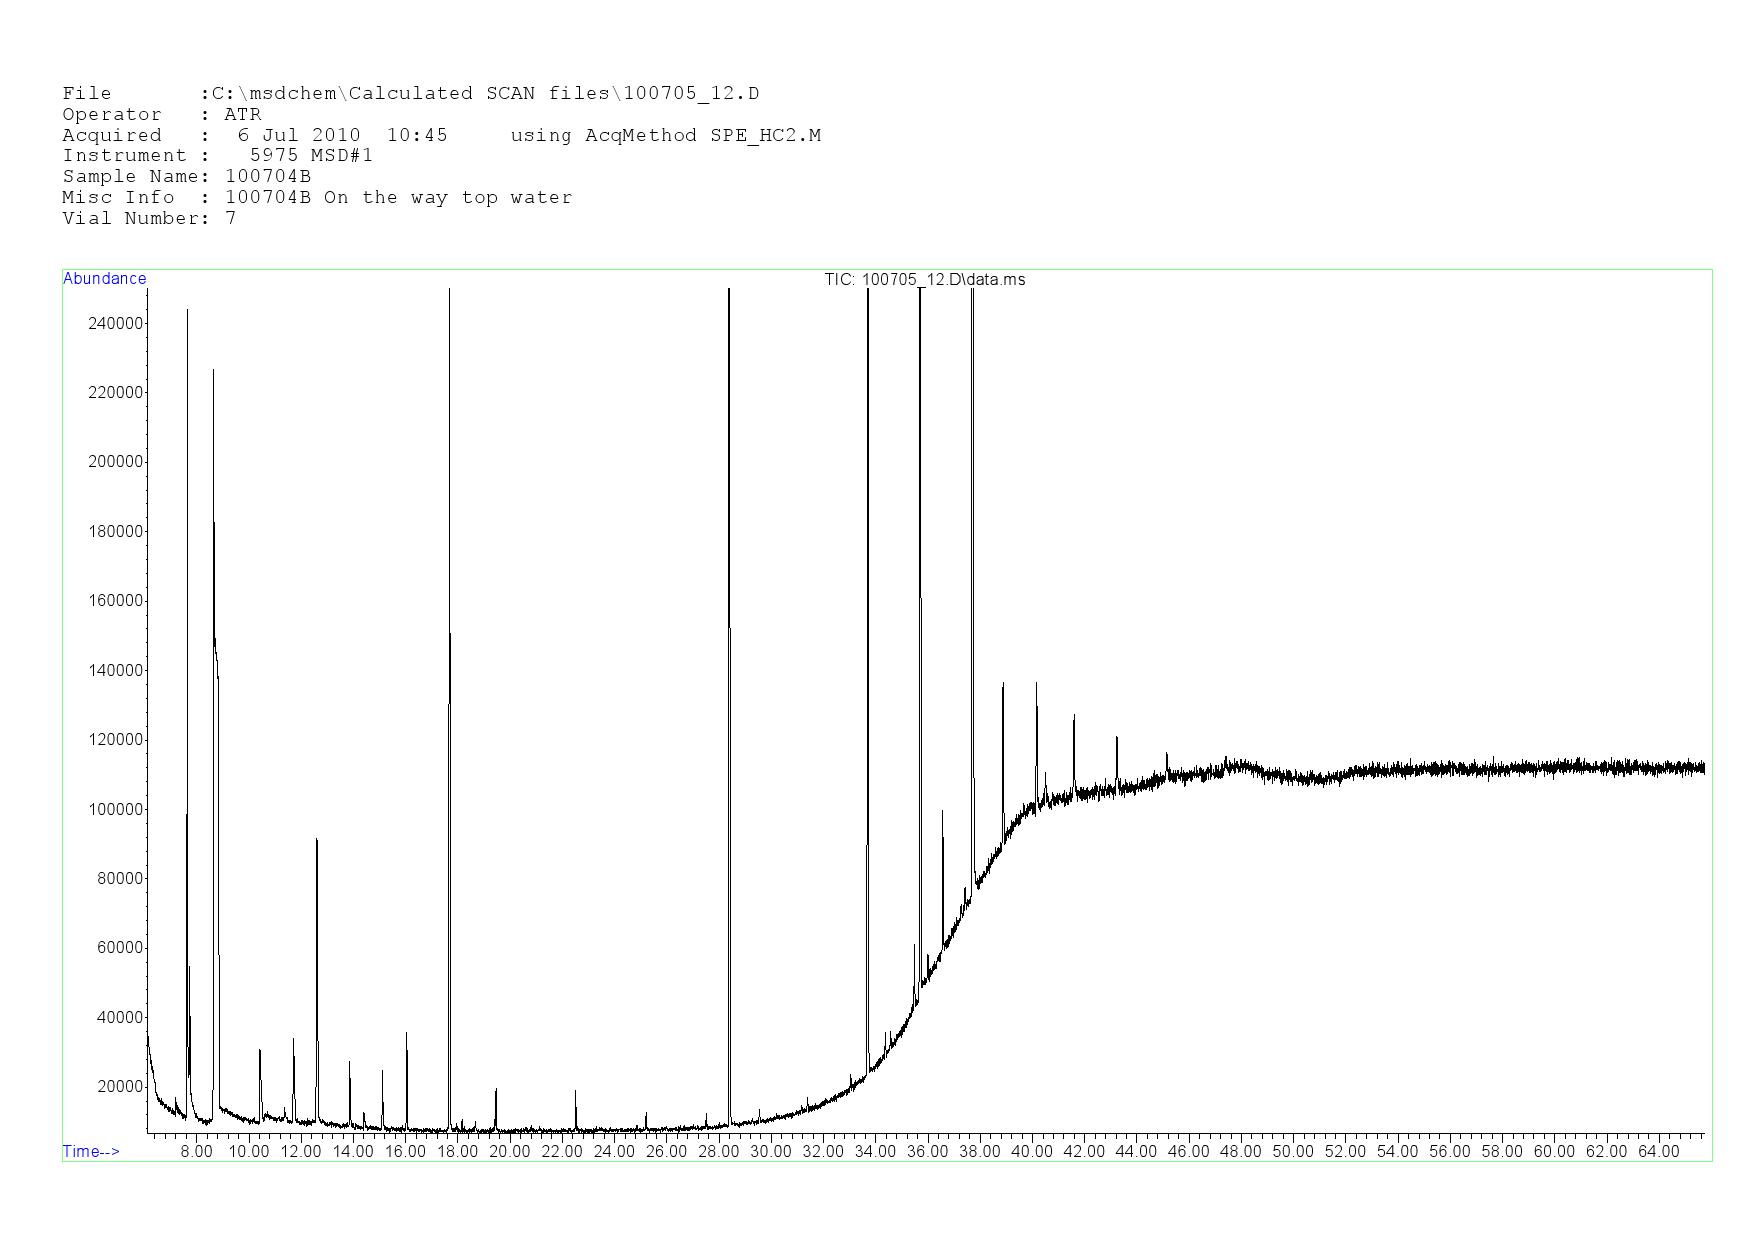
Task: Click the 240000 abundance tick label
Action: coord(116,323)
